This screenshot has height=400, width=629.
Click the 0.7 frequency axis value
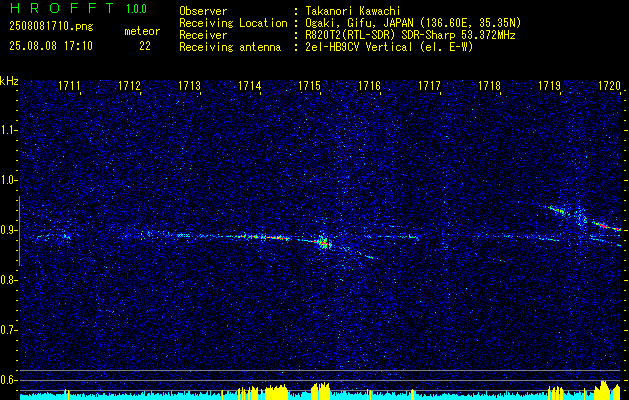(9, 330)
